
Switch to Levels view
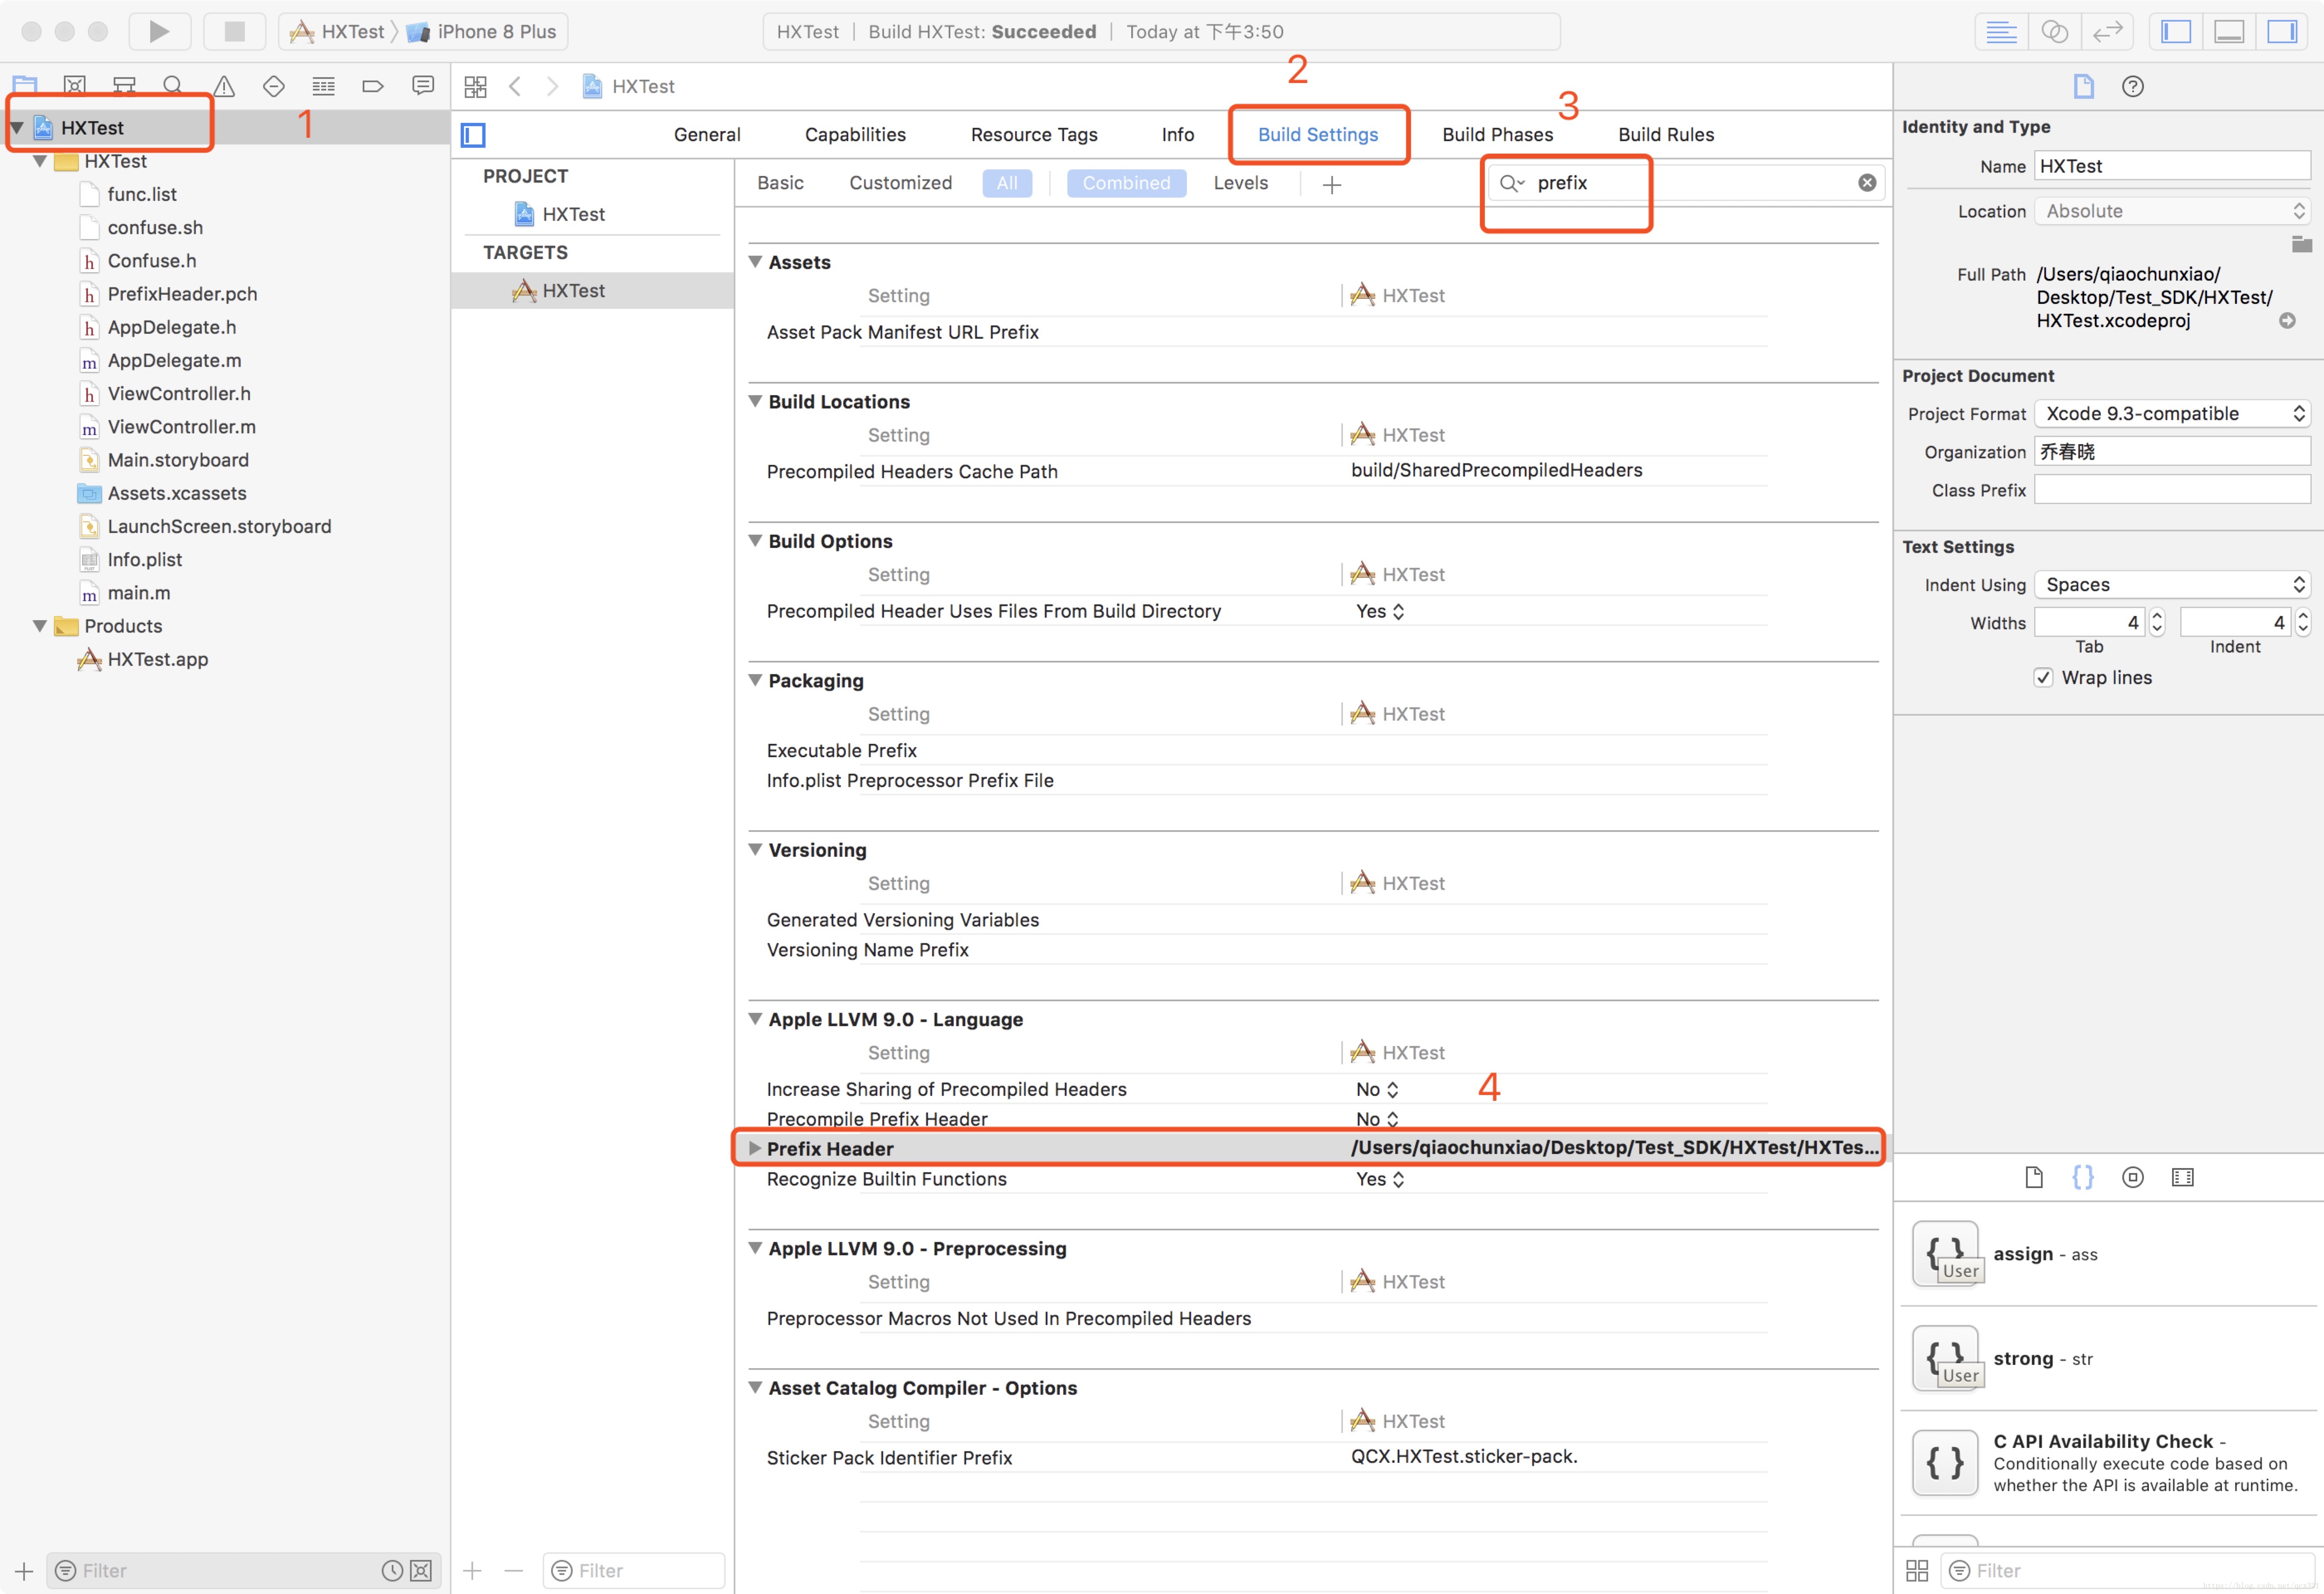coord(1240,183)
